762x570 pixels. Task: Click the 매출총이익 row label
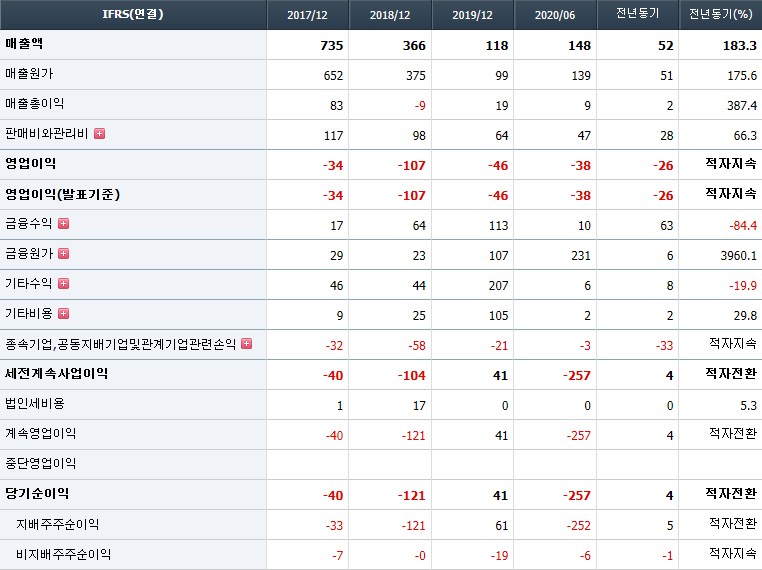tap(35, 104)
